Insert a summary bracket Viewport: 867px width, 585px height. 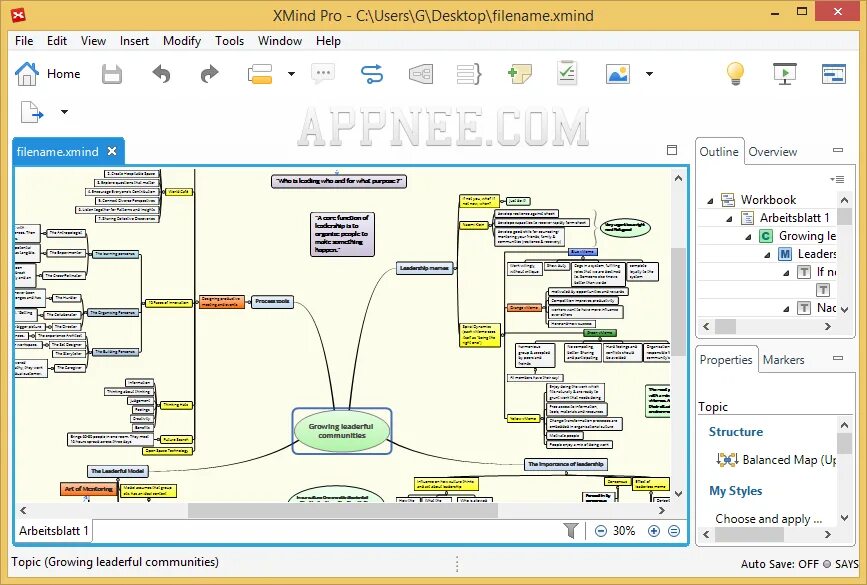pos(469,74)
